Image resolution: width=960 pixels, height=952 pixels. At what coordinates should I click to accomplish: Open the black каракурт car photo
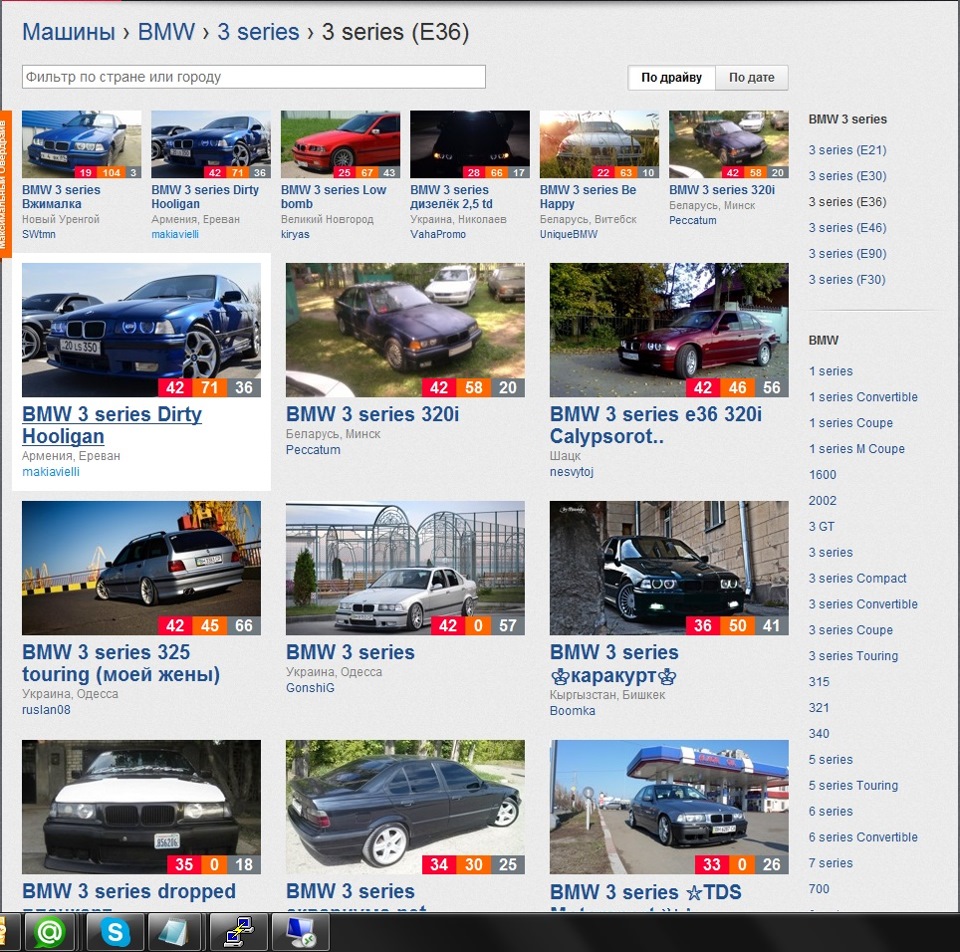point(669,568)
